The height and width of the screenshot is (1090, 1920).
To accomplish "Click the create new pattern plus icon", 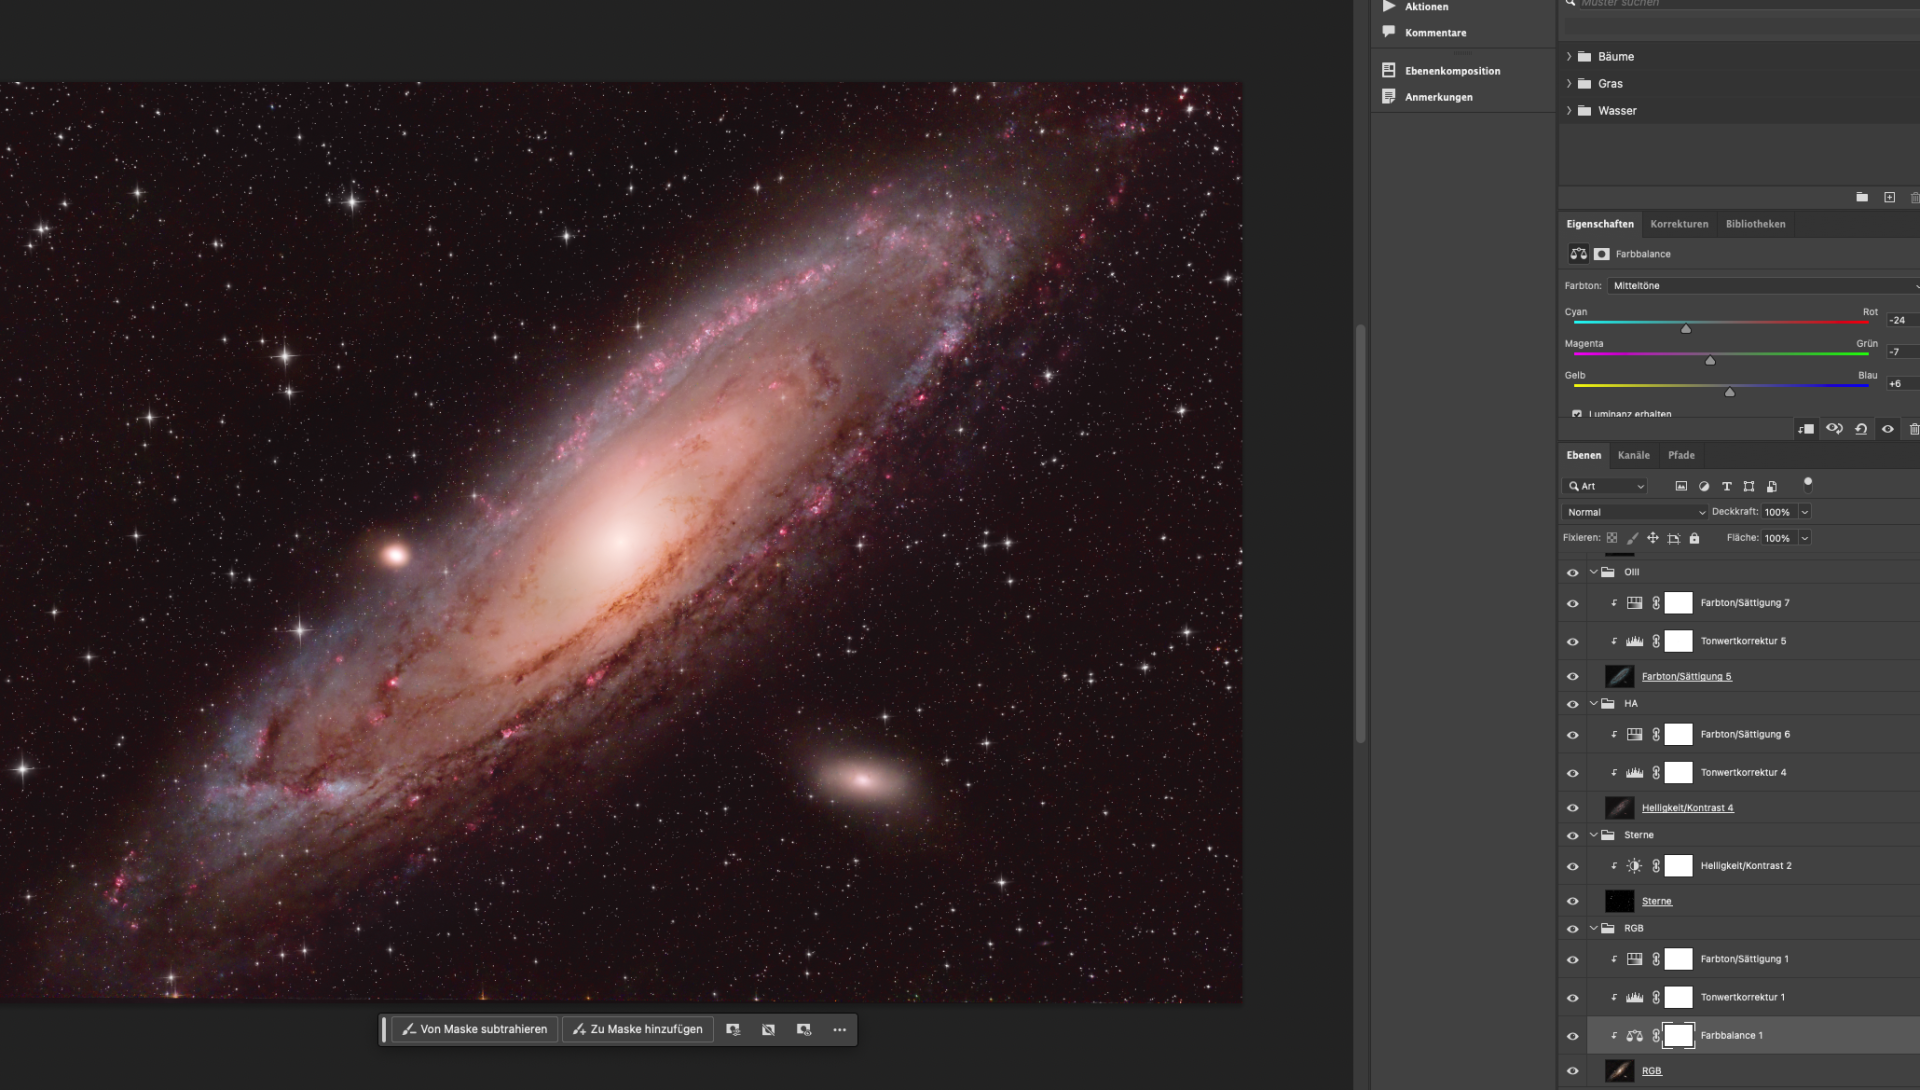I will click(1889, 198).
